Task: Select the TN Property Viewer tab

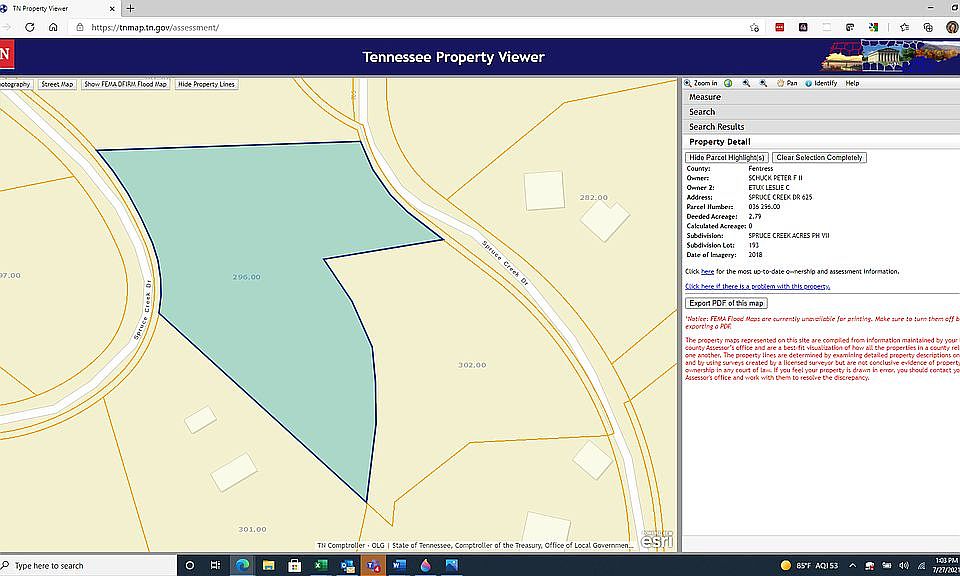Action: coord(59,9)
